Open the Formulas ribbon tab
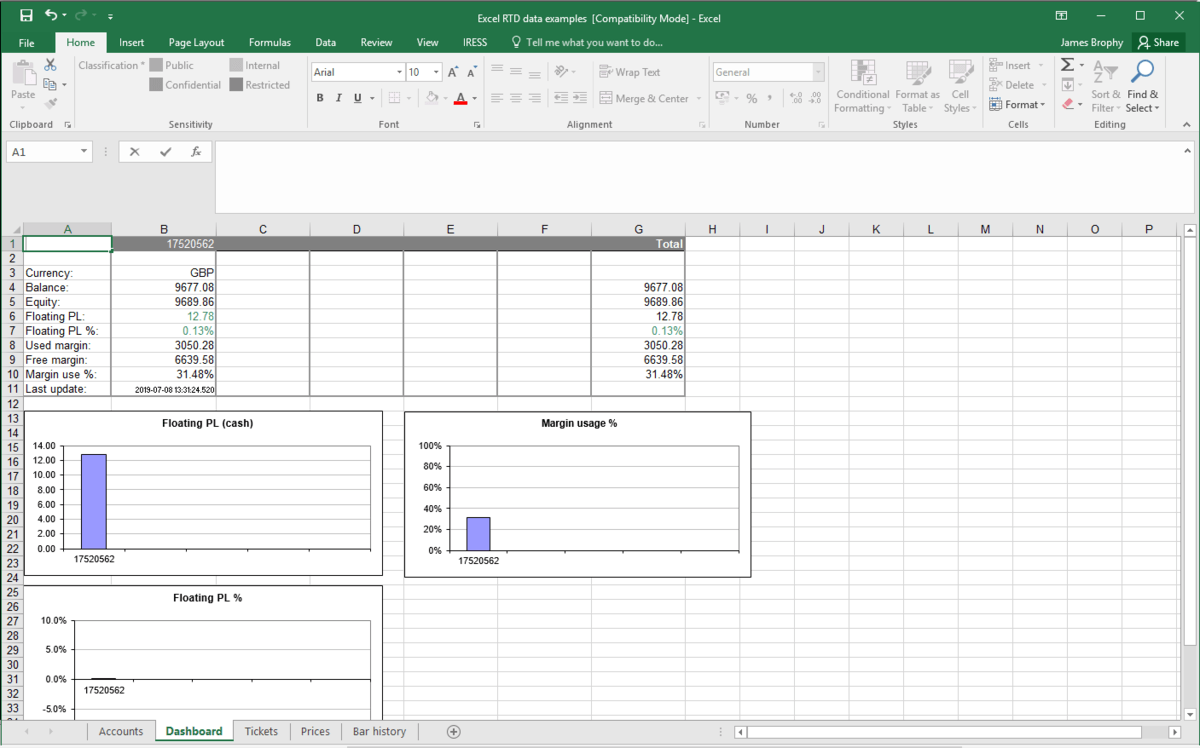 click(x=269, y=43)
